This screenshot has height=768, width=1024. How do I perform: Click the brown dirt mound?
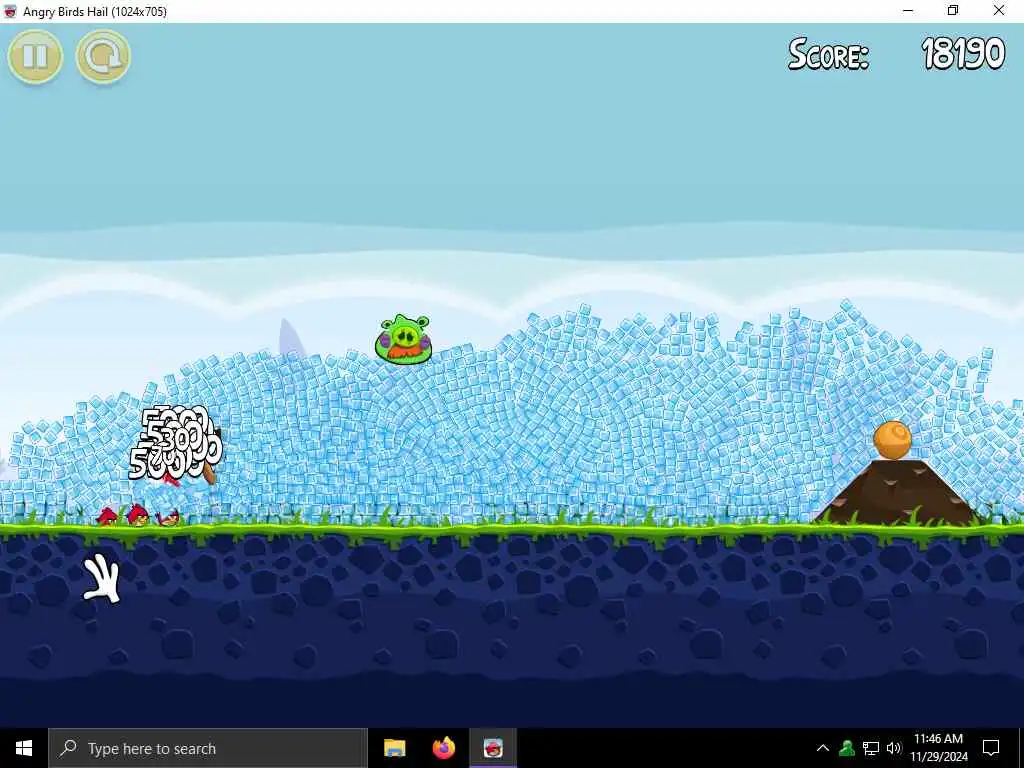[x=898, y=492]
